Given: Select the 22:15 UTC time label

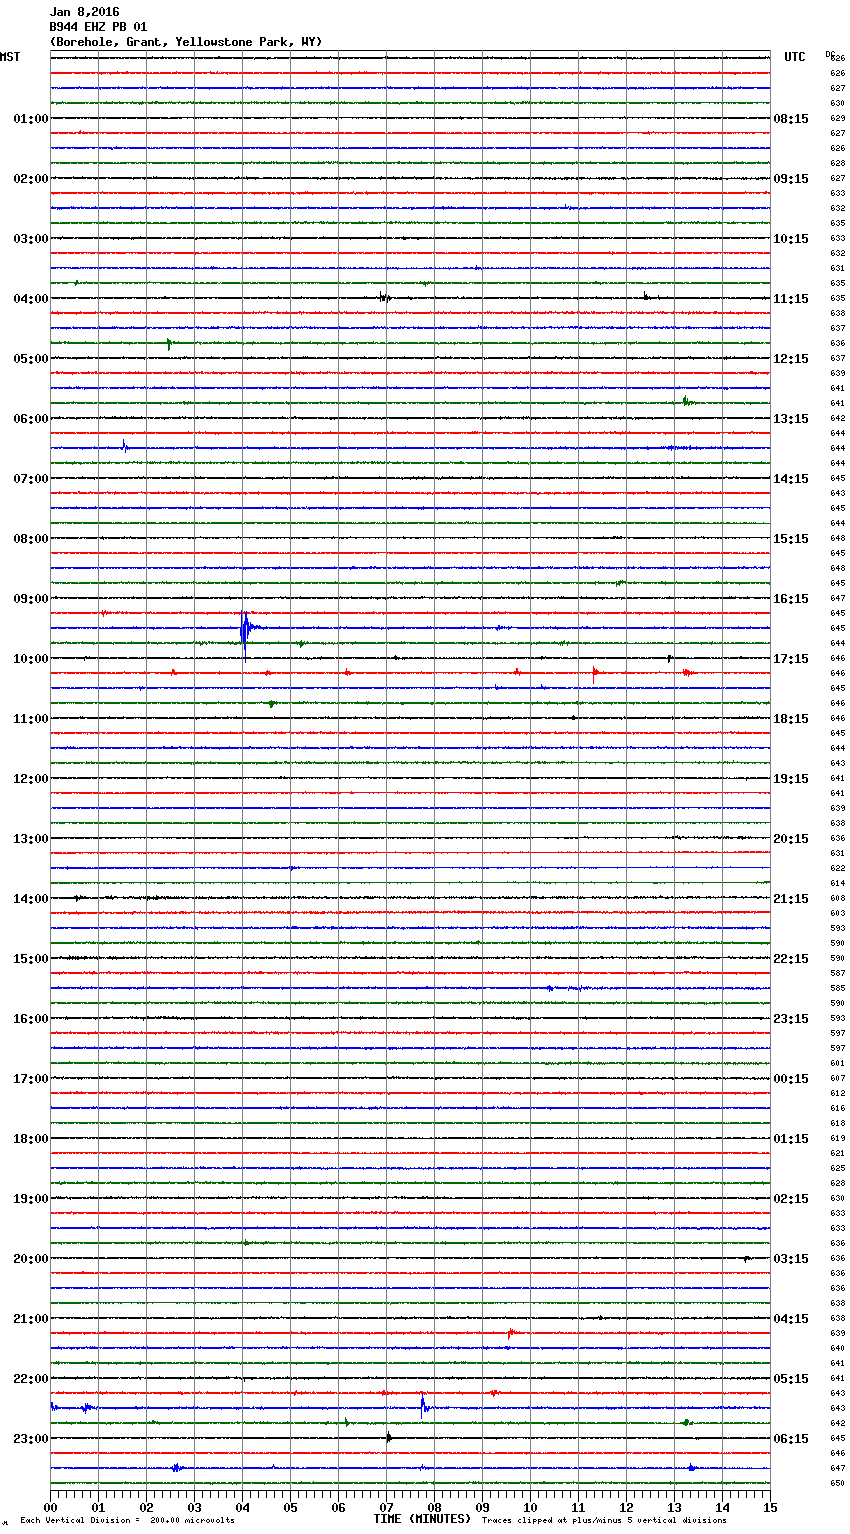Looking at the screenshot, I should click(791, 959).
